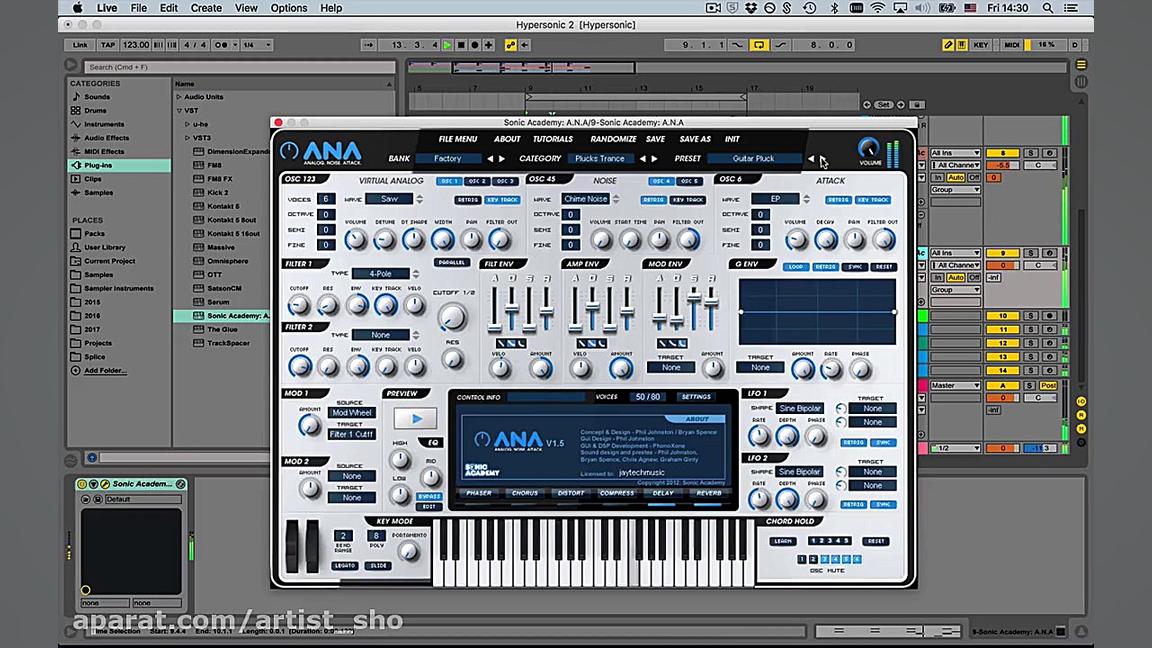Click Amp Env decay slider

[592, 307]
